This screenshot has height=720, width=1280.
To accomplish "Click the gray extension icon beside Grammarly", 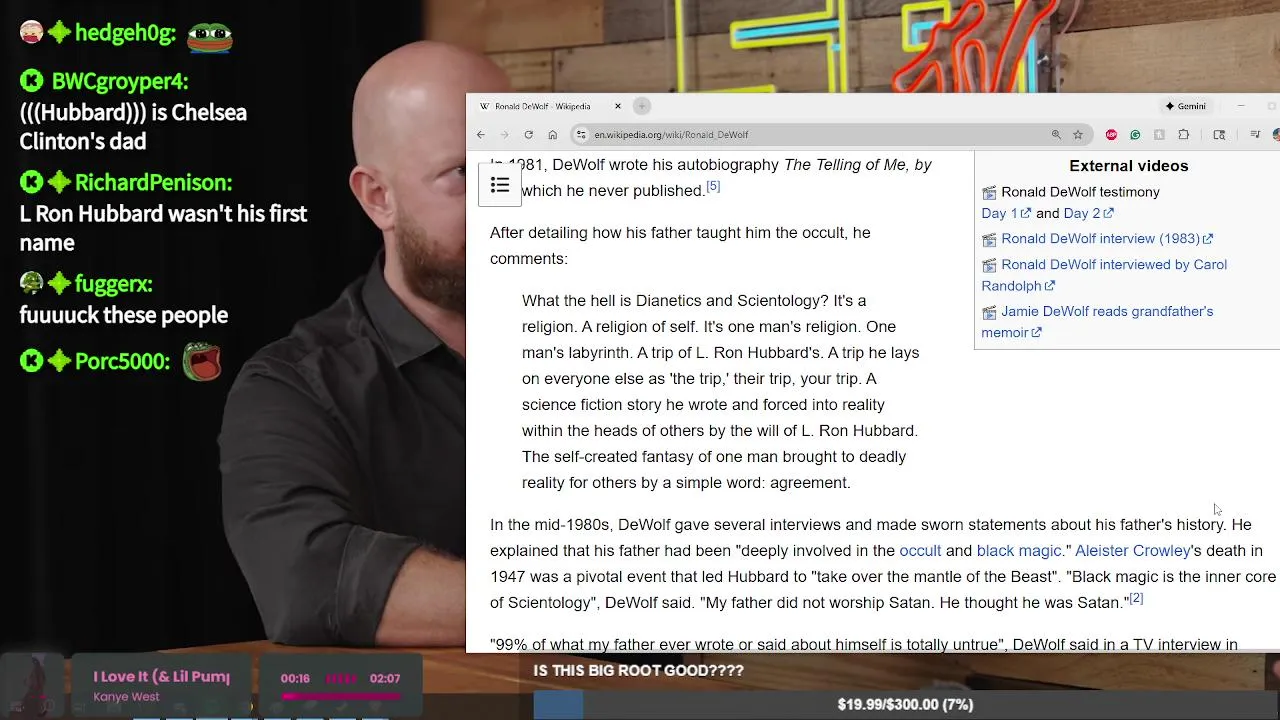I will [1159, 135].
